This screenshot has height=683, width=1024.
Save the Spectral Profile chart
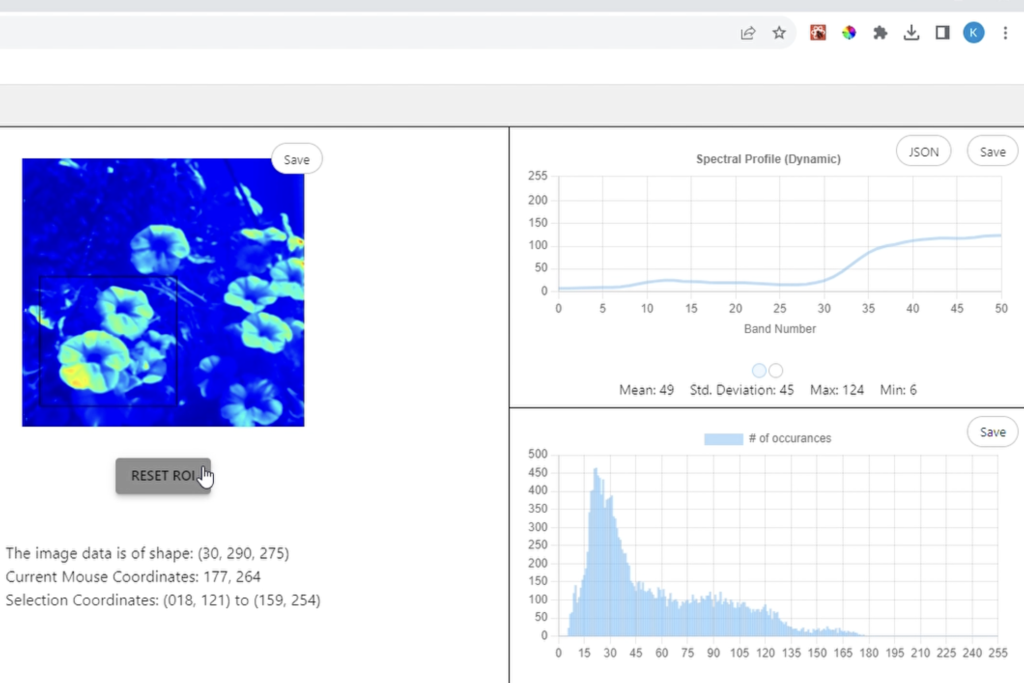(992, 152)
